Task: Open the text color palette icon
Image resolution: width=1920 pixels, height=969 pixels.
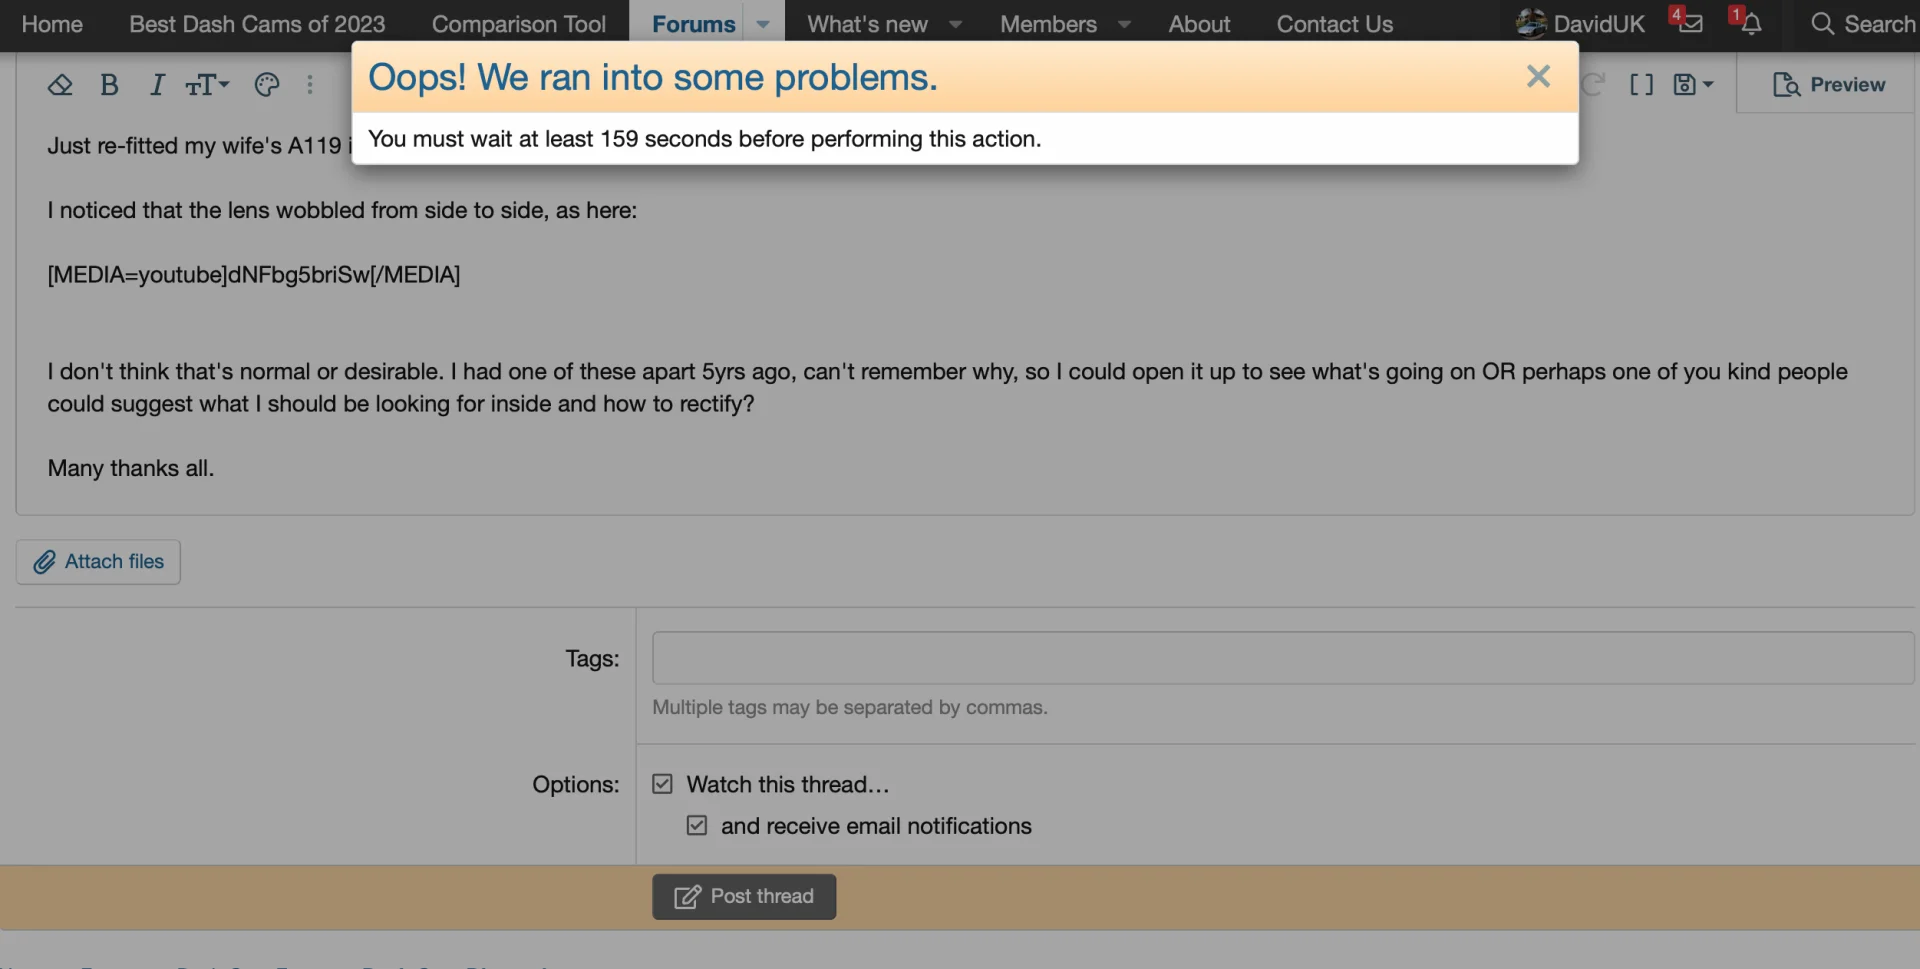Action: [267, 85]
